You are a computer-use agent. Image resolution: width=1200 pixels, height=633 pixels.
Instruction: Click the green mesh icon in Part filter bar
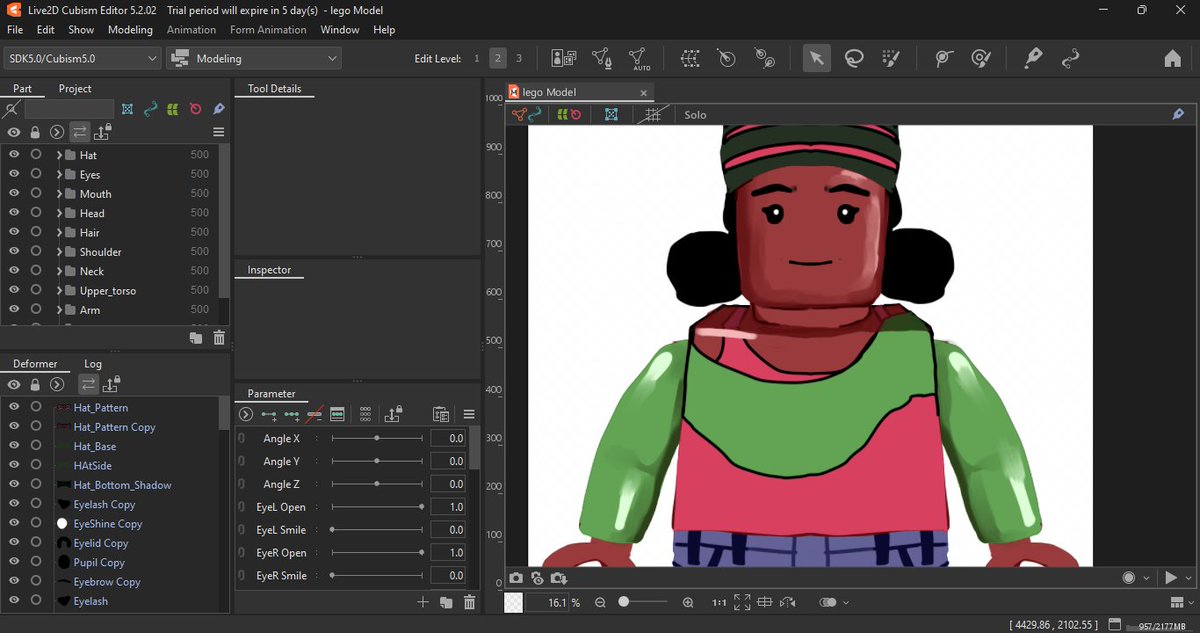coord(173,109)
